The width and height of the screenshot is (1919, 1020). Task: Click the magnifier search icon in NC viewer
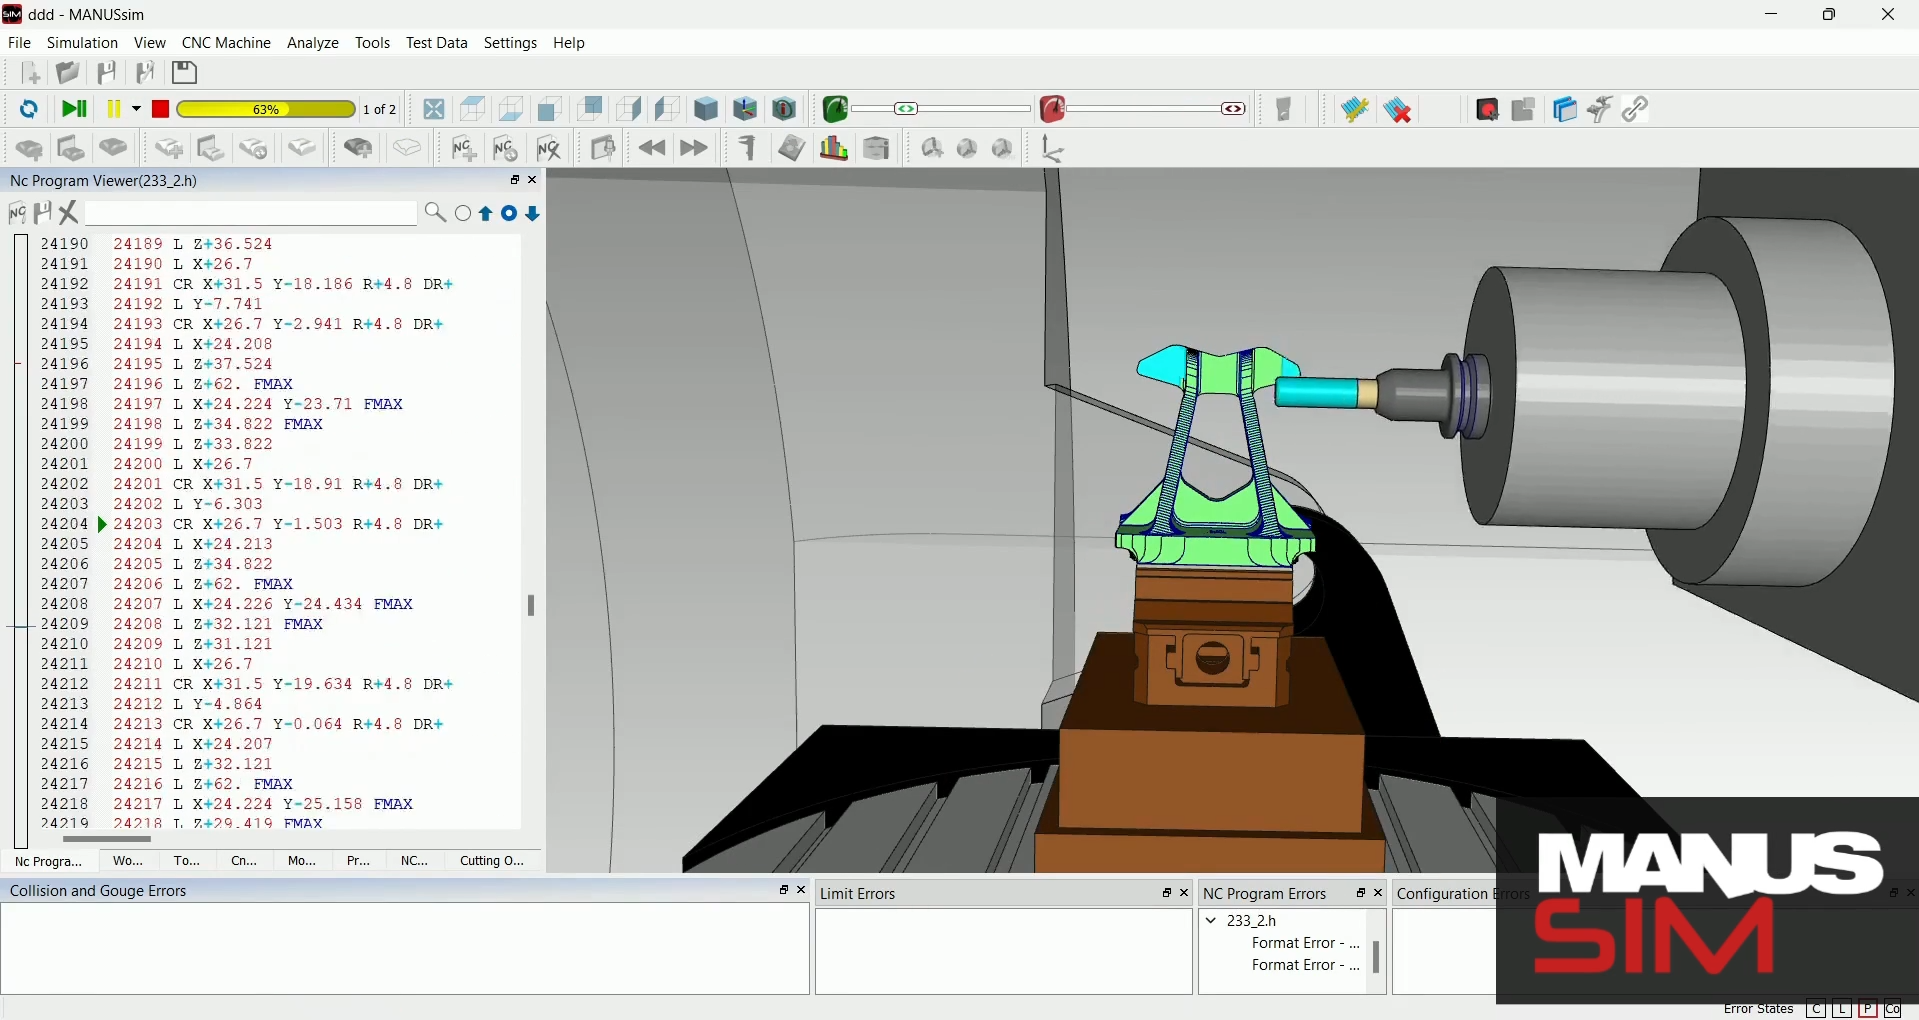coord(435,213)
